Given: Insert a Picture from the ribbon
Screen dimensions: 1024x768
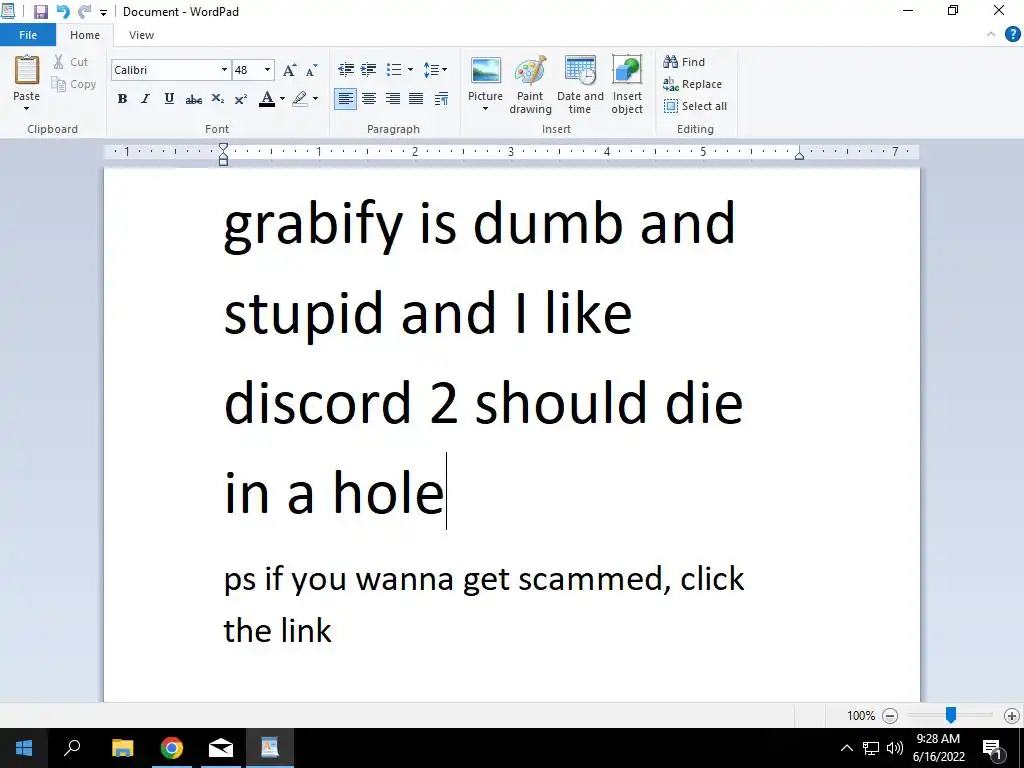Looking at the screenshot, I should click(x=485, y=78).
